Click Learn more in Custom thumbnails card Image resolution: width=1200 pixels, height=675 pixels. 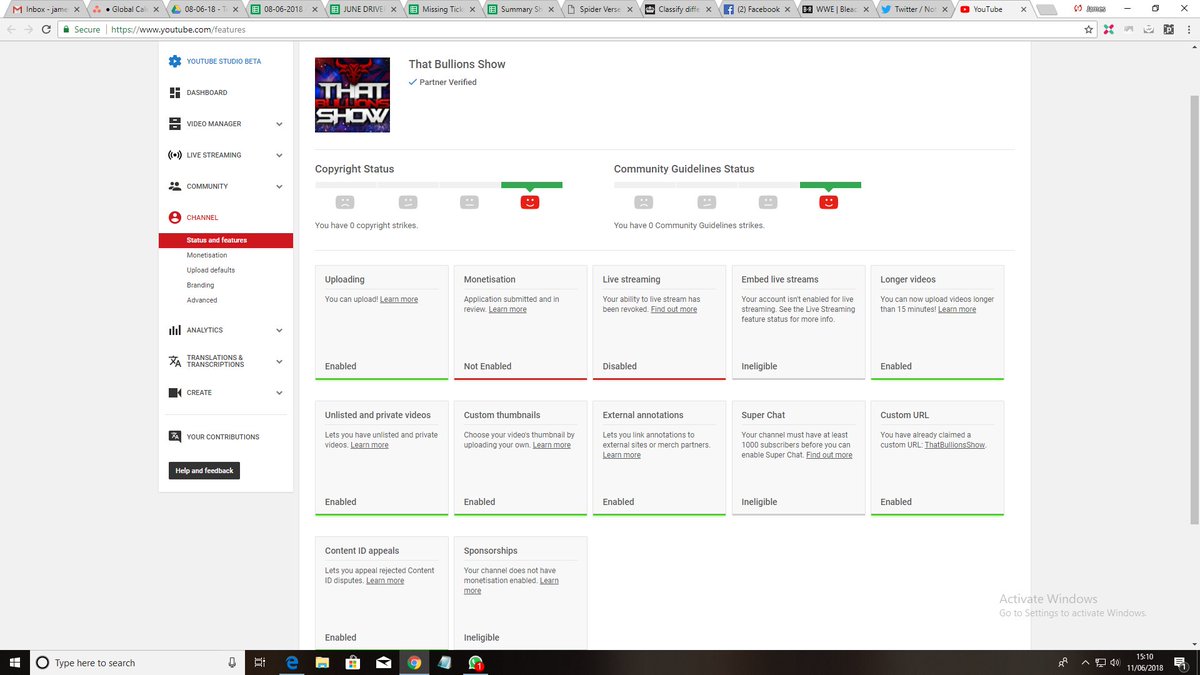point(552,445)
